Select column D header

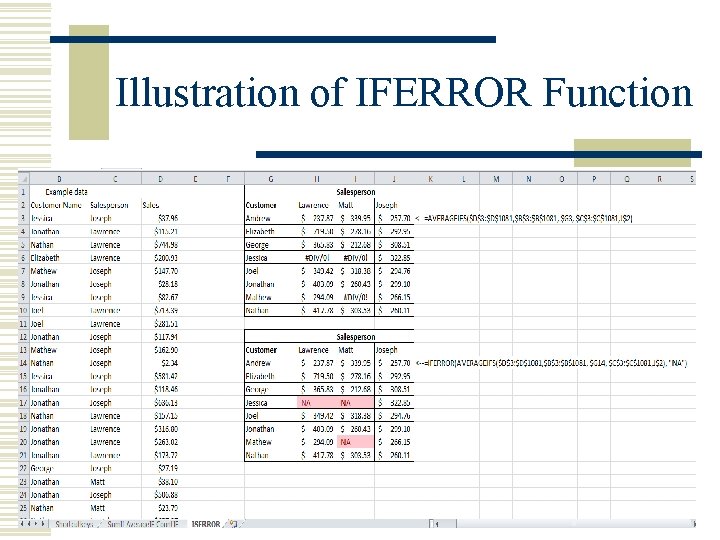point(160,179)
